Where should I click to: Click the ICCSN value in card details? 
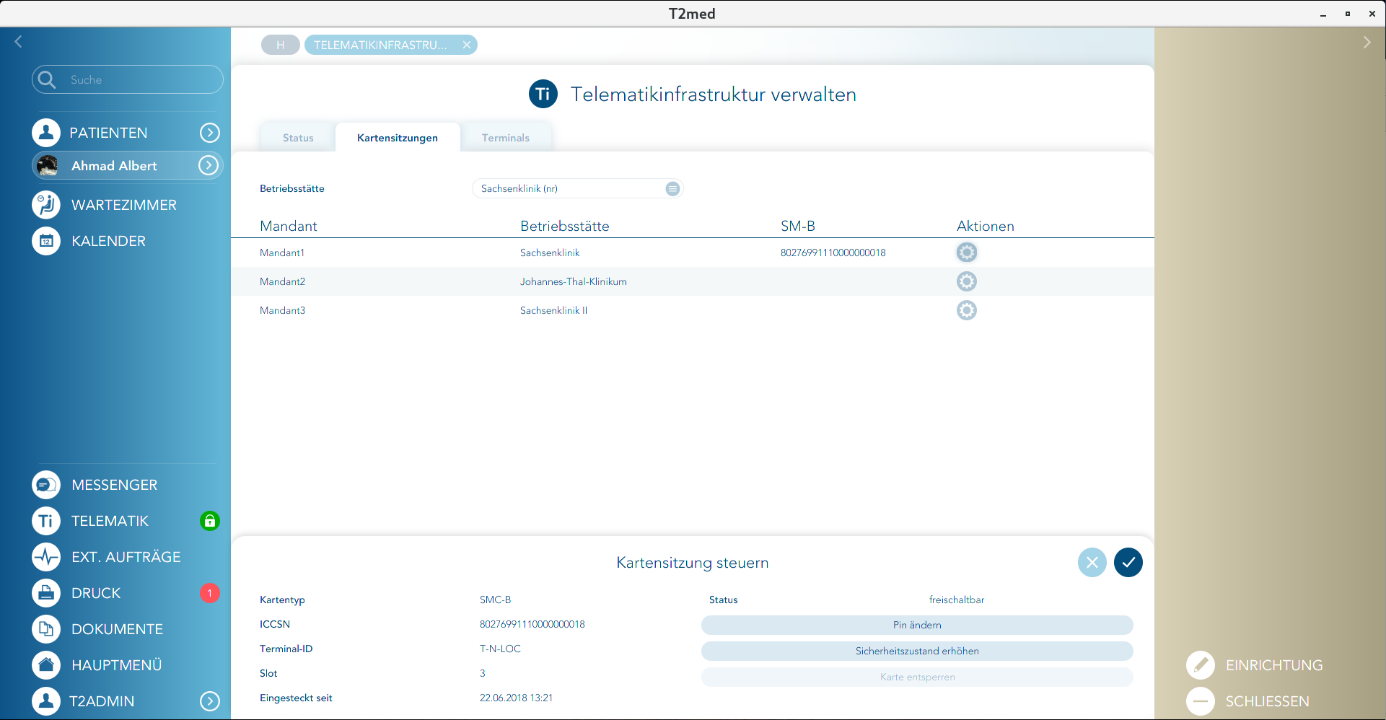[x=532, y=625]
